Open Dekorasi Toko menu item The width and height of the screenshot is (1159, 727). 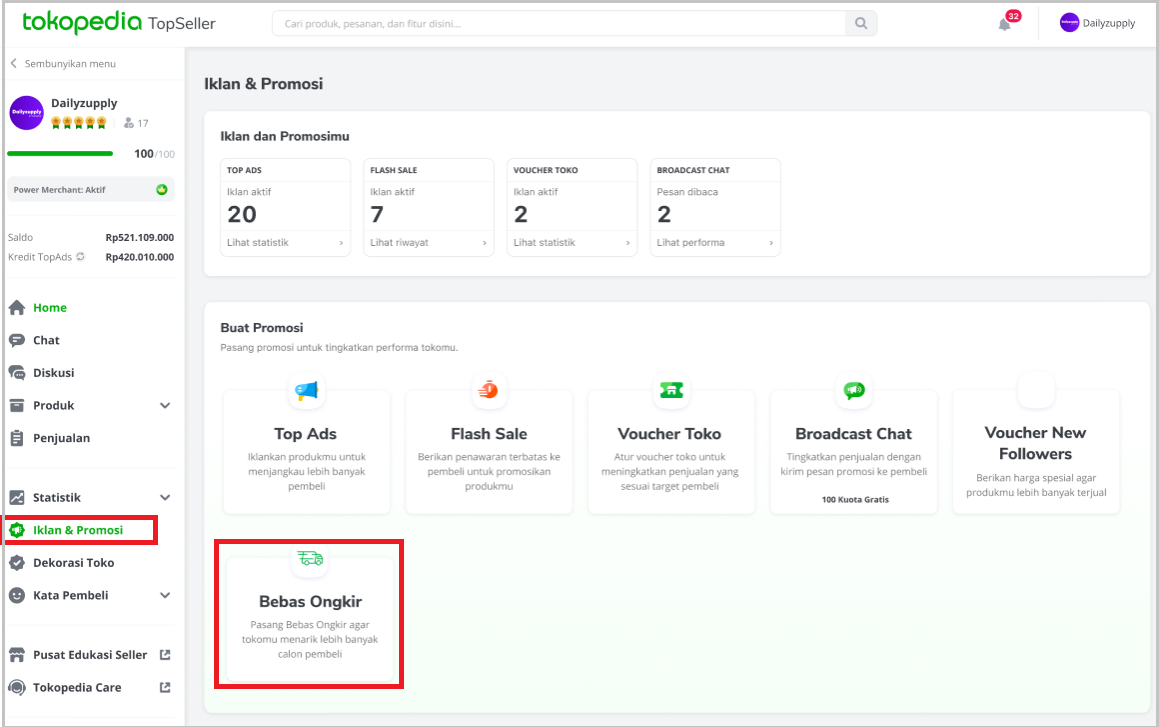pyautogui.click(x=73, y=562)
